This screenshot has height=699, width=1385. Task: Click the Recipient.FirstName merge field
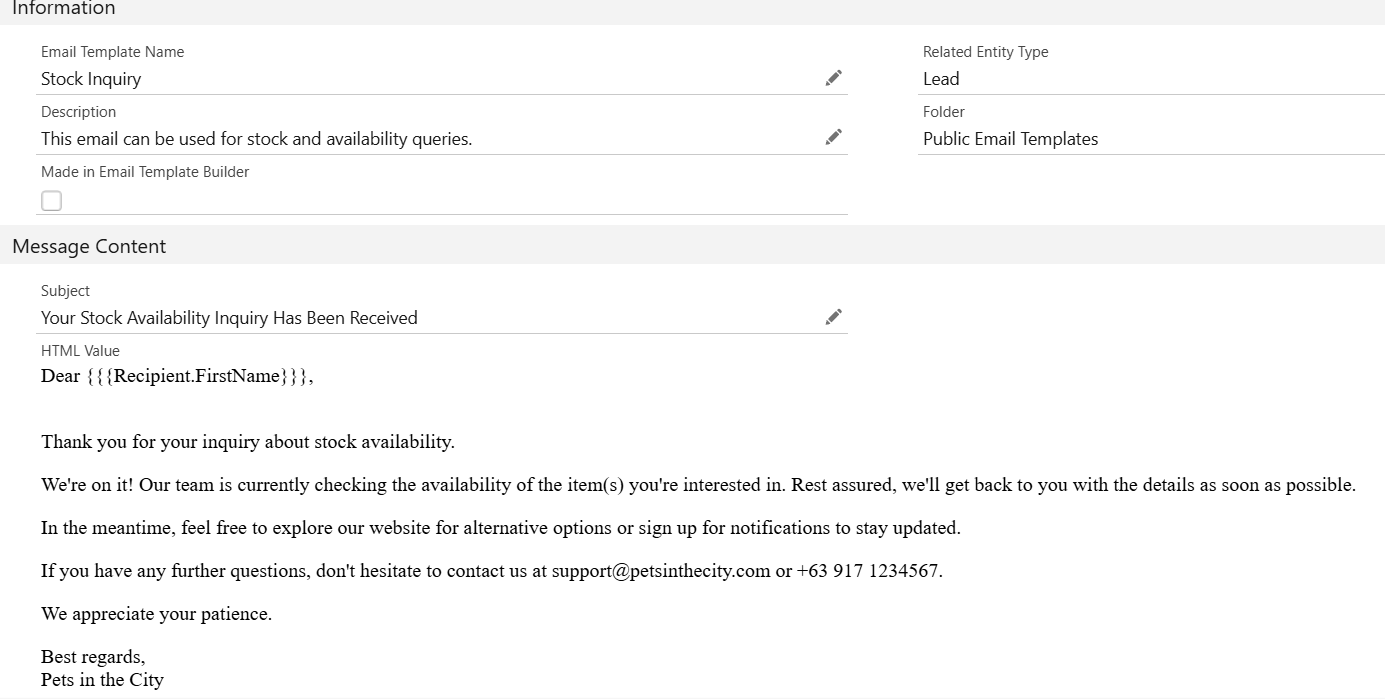(x=198, y=377)
